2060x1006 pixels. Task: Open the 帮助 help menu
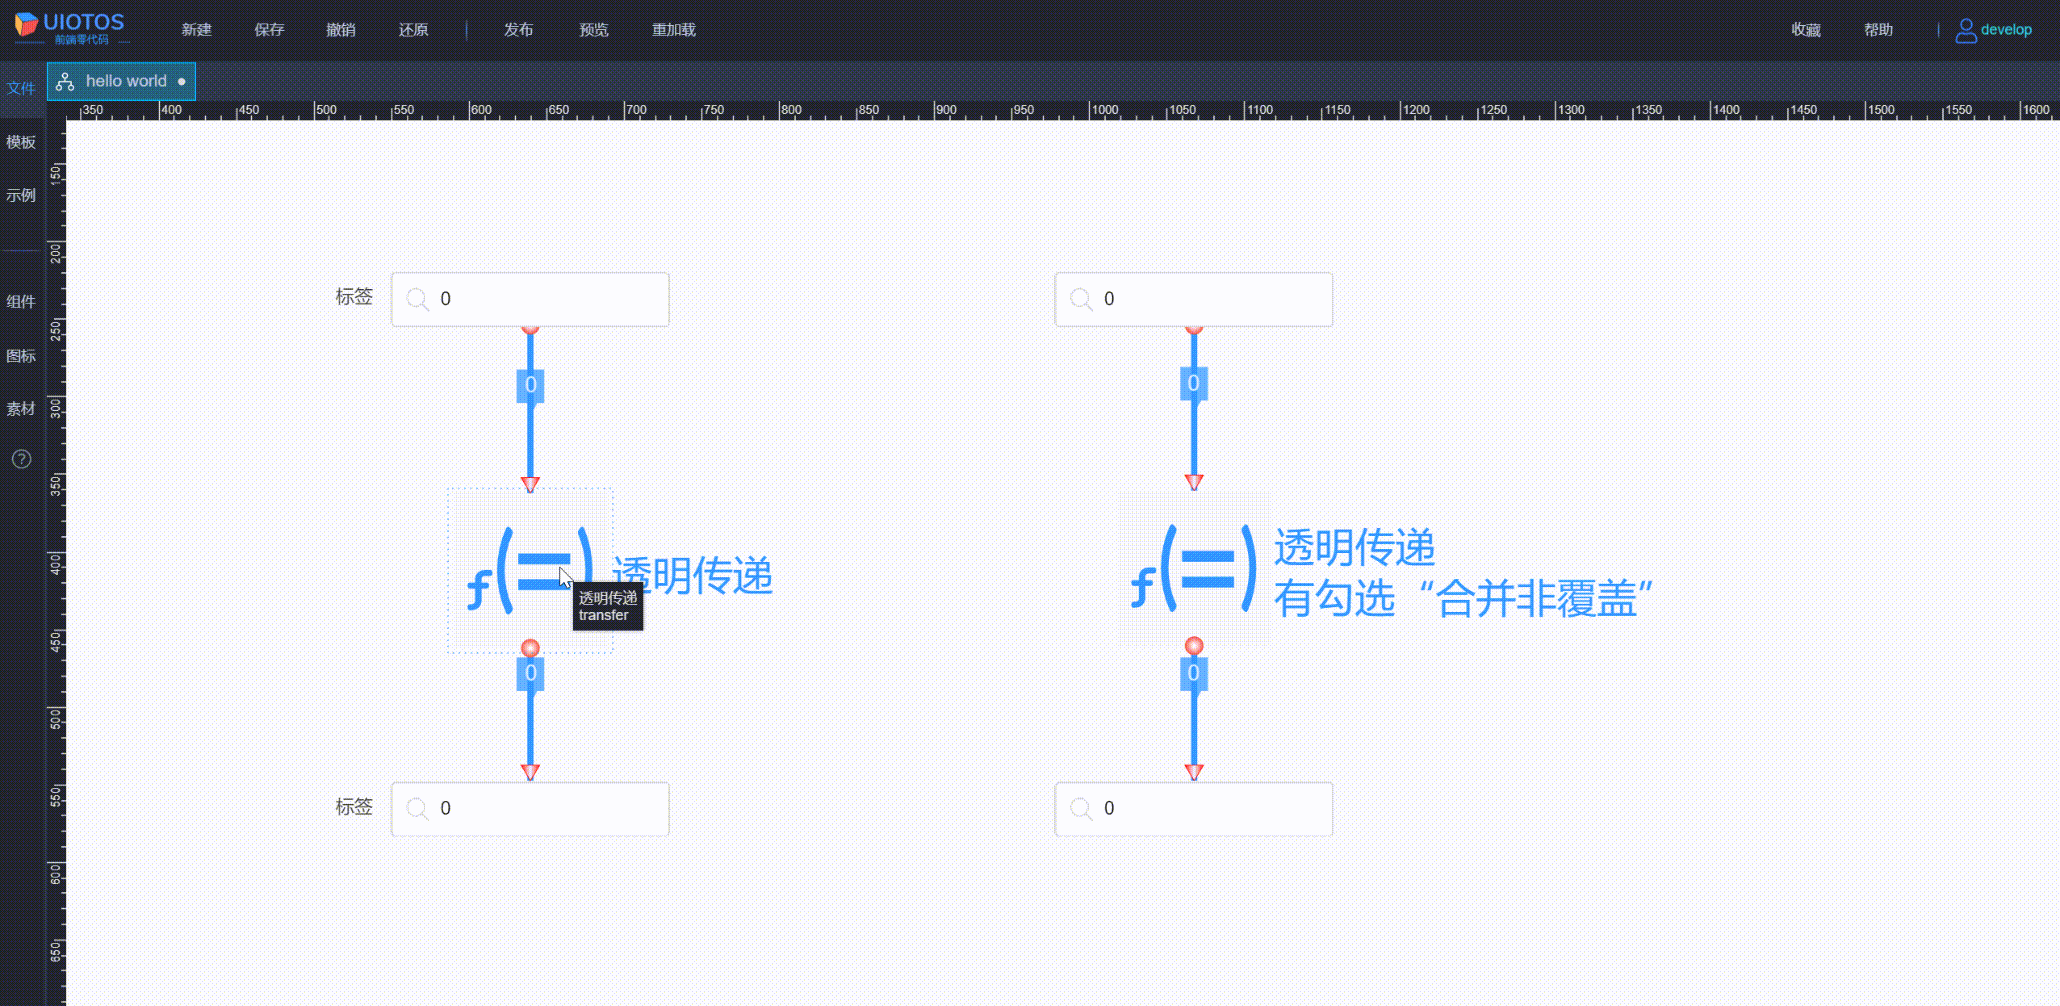point(1878,30)
